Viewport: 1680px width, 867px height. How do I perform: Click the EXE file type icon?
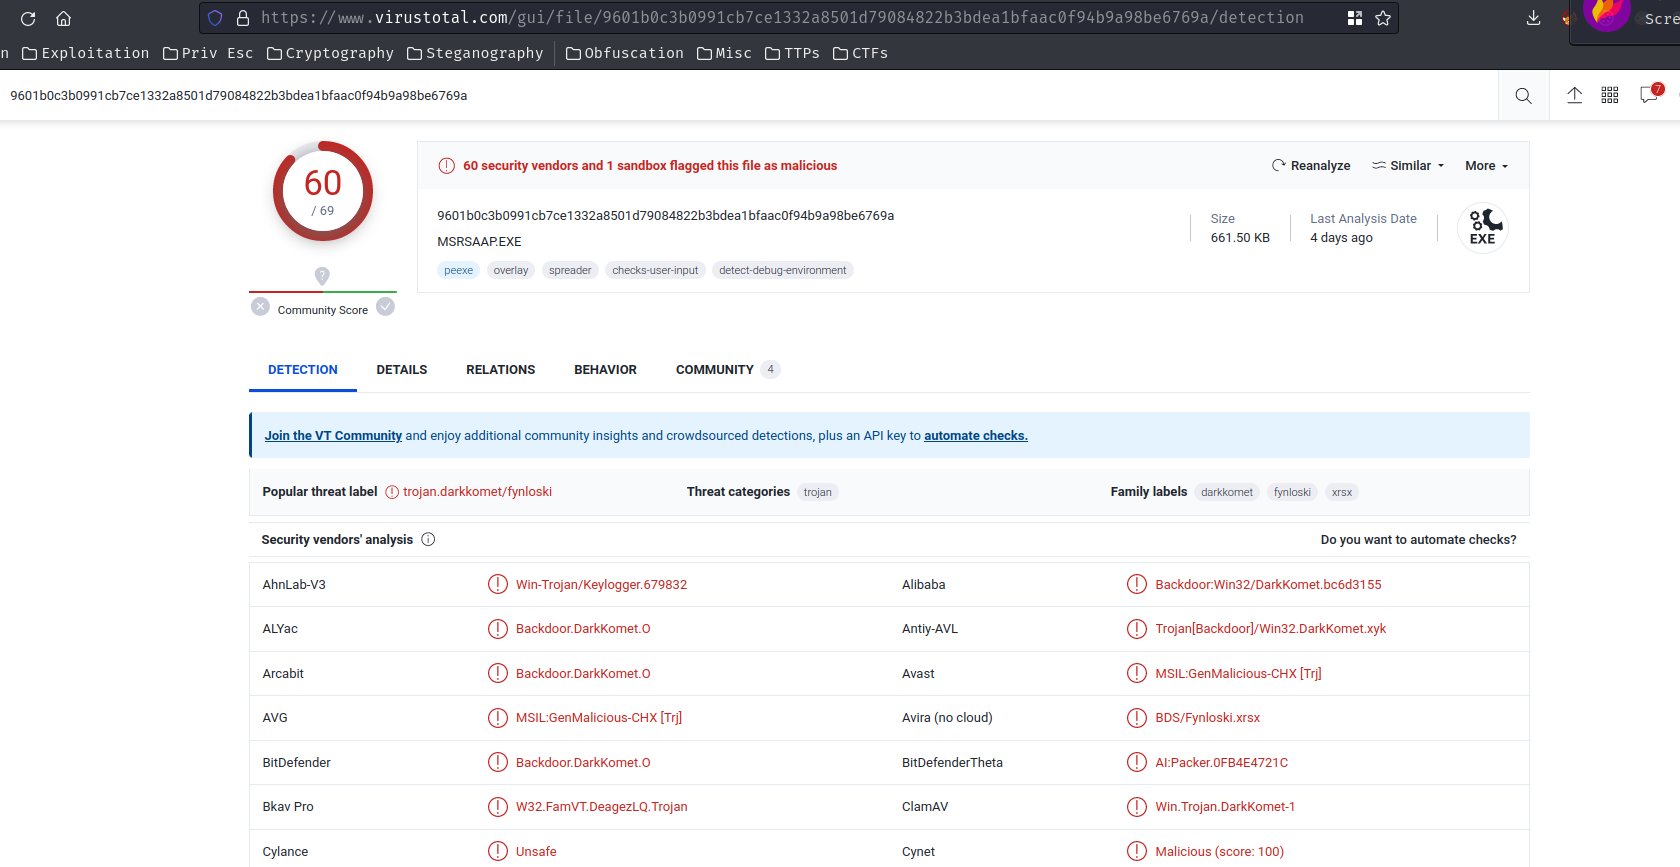[1483, 228]
